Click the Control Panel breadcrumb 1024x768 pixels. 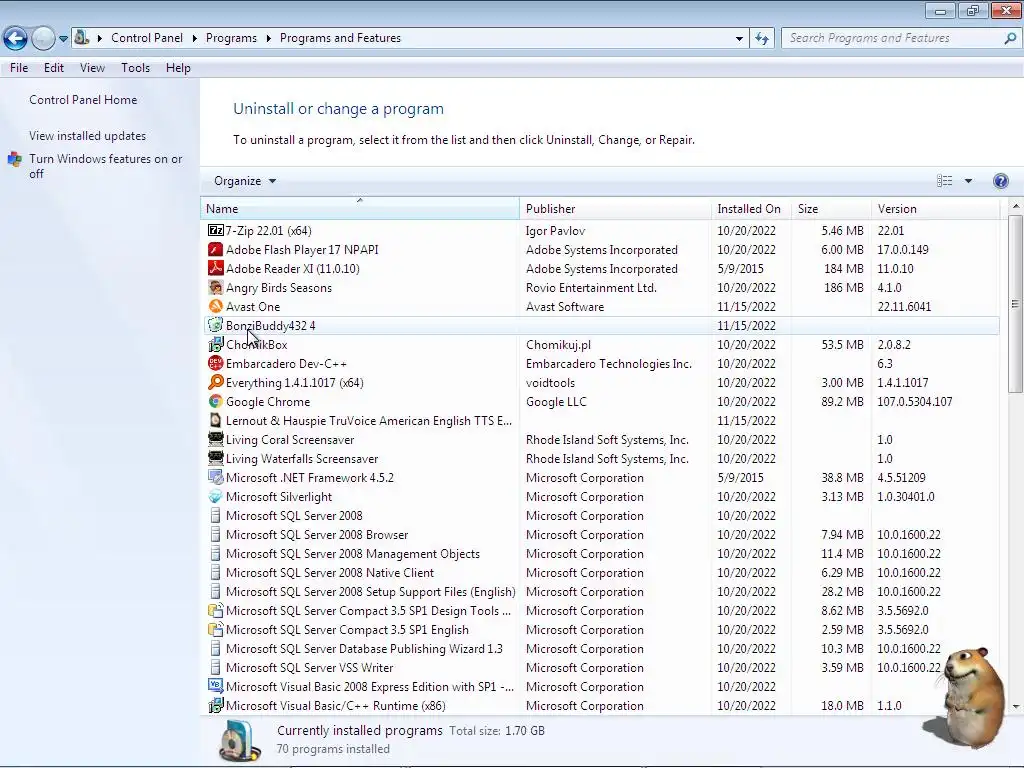coord(147,39)
